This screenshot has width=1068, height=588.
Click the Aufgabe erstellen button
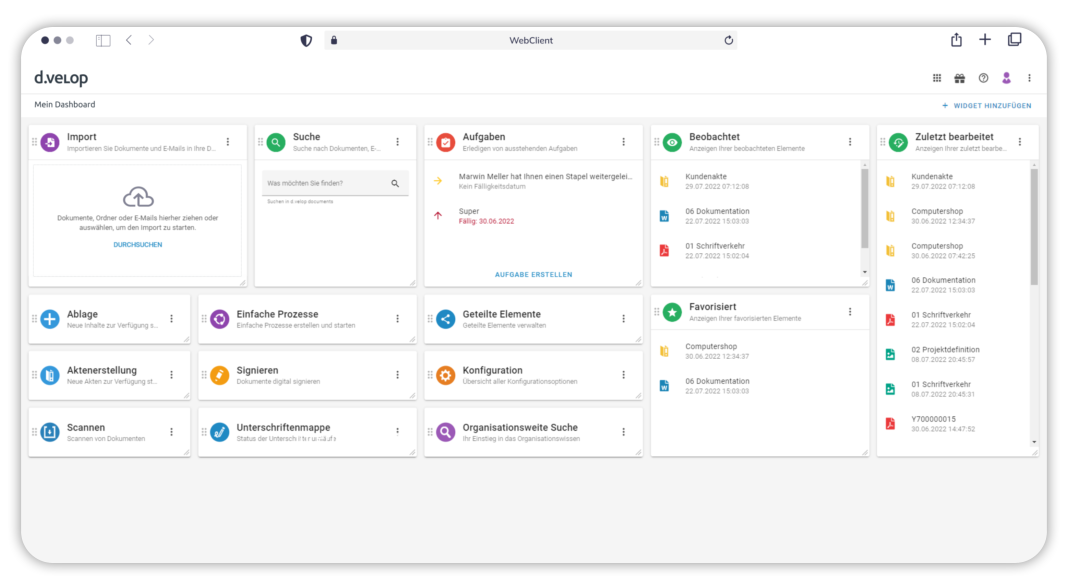(x=534, y=274)
